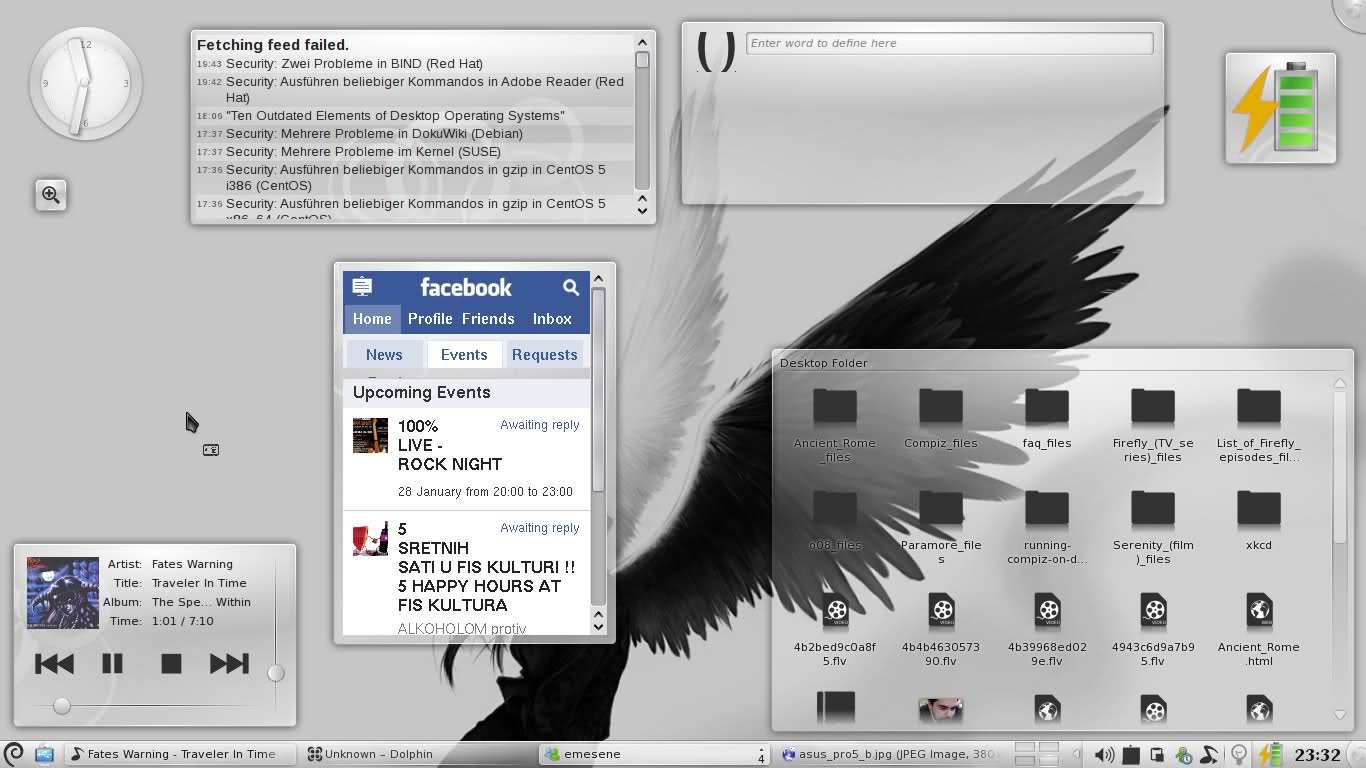Open the faq_files folder
This screenshot has width=1366, height=768.
[1047, 418]
